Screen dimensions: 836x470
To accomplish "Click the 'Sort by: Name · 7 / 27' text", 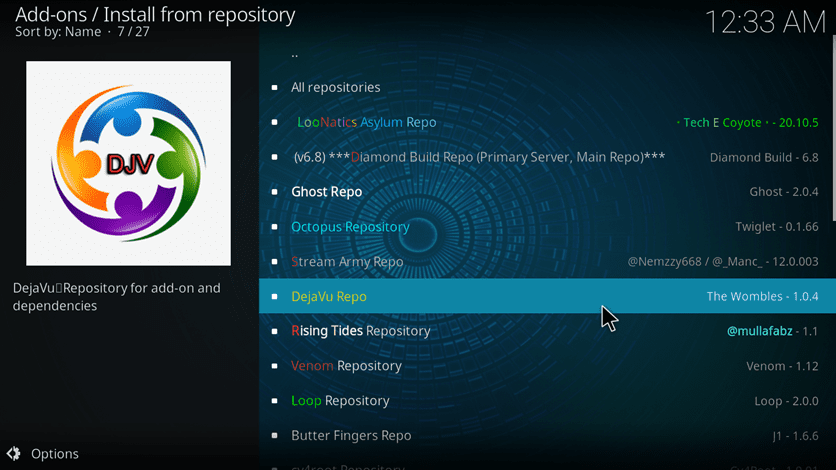I will pos(82,31).
